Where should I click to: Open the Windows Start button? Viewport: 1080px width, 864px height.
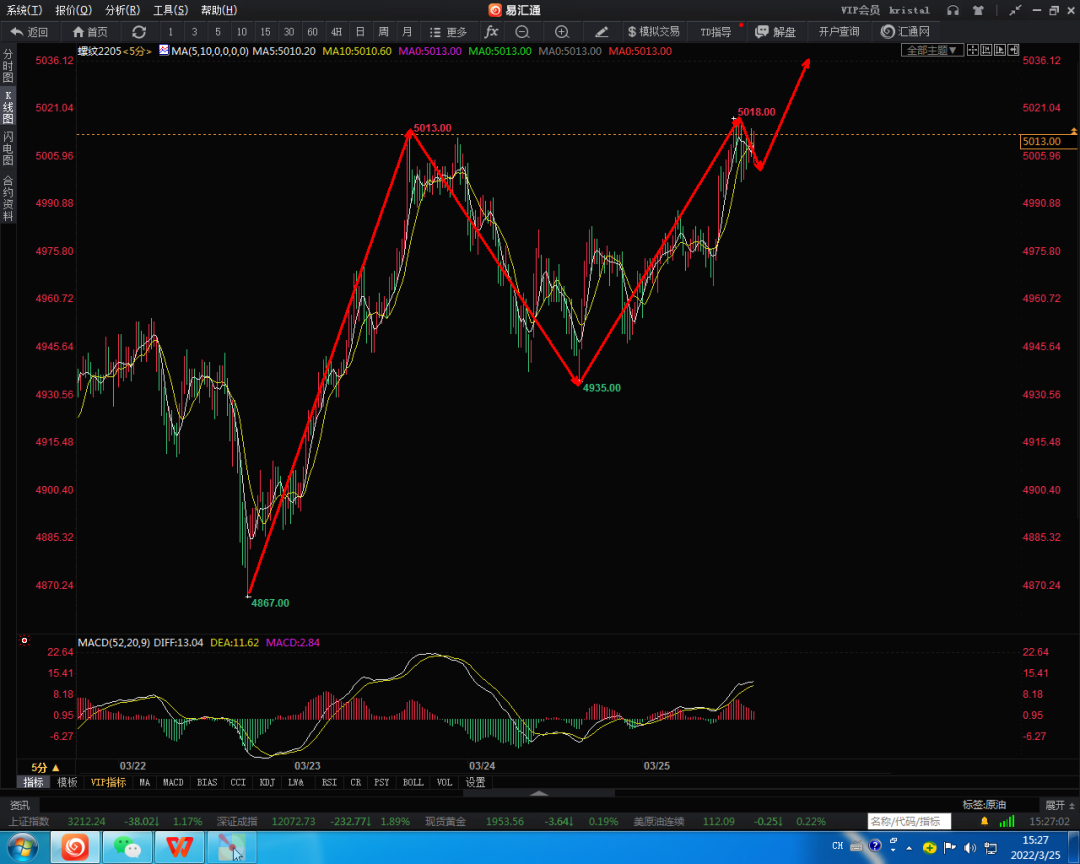coord(22,847)
